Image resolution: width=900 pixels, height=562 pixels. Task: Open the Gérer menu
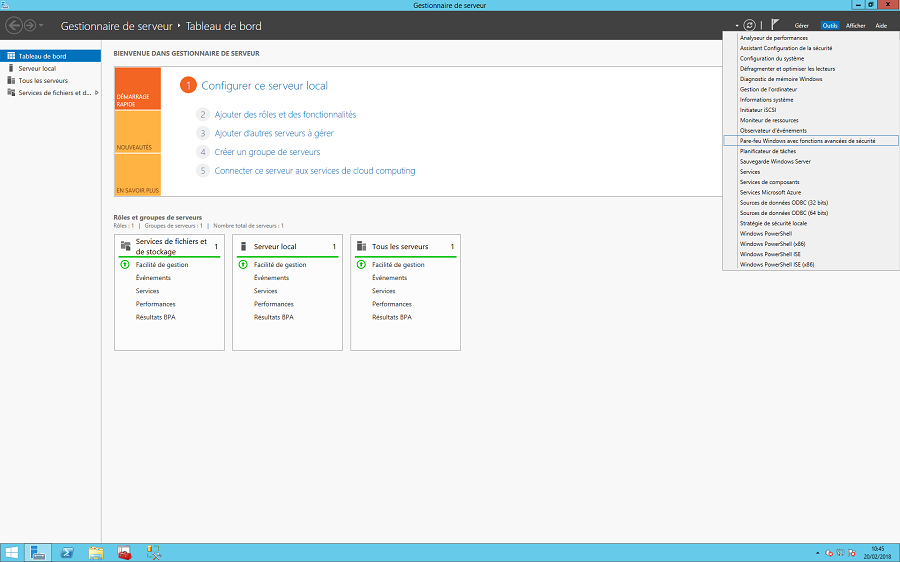pyautogui.click(x=801, y=25)
